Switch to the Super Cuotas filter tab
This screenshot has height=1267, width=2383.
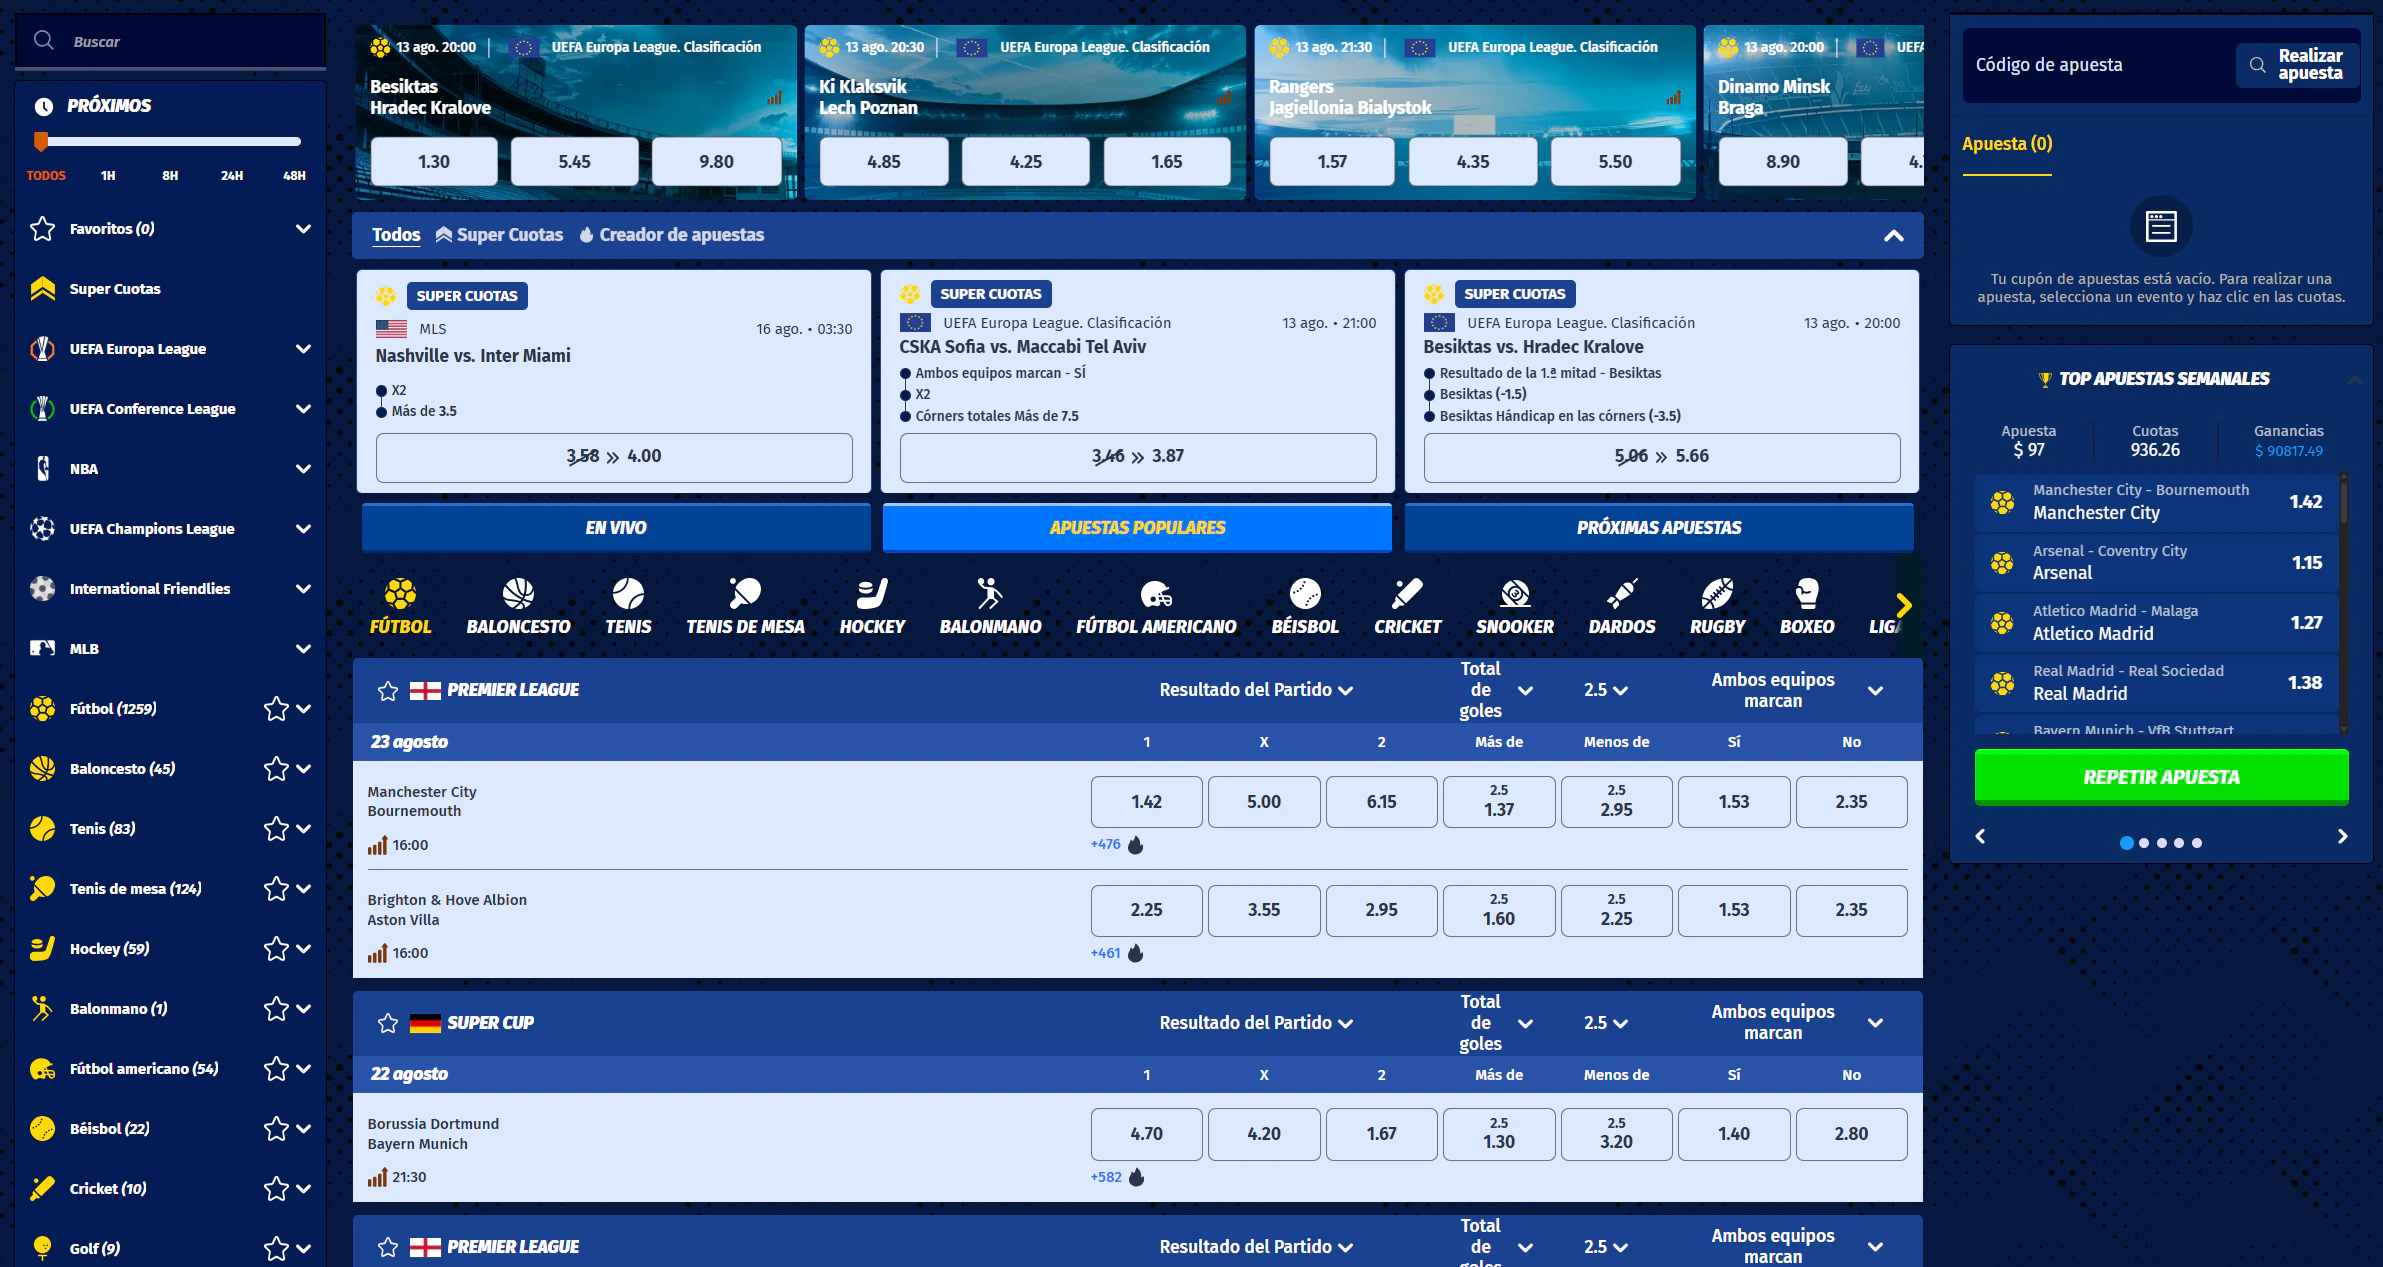pos(499,235)
